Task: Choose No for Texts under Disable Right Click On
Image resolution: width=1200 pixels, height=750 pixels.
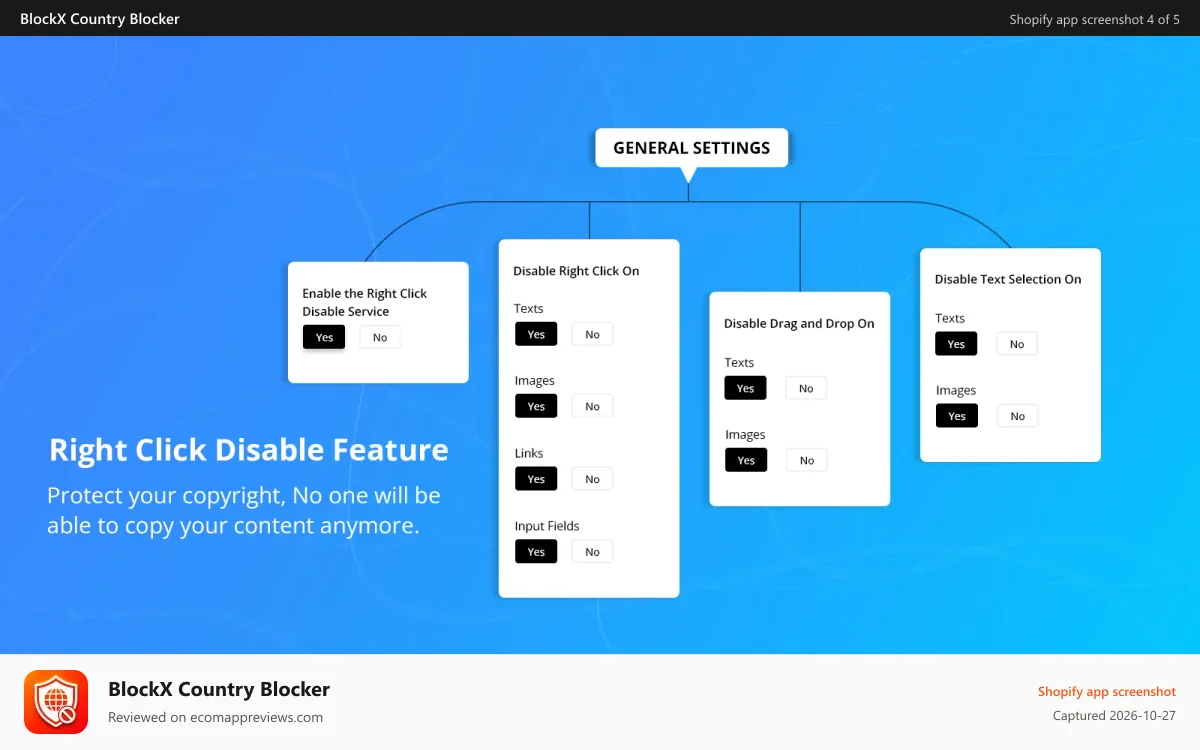Action: (592, 334)
